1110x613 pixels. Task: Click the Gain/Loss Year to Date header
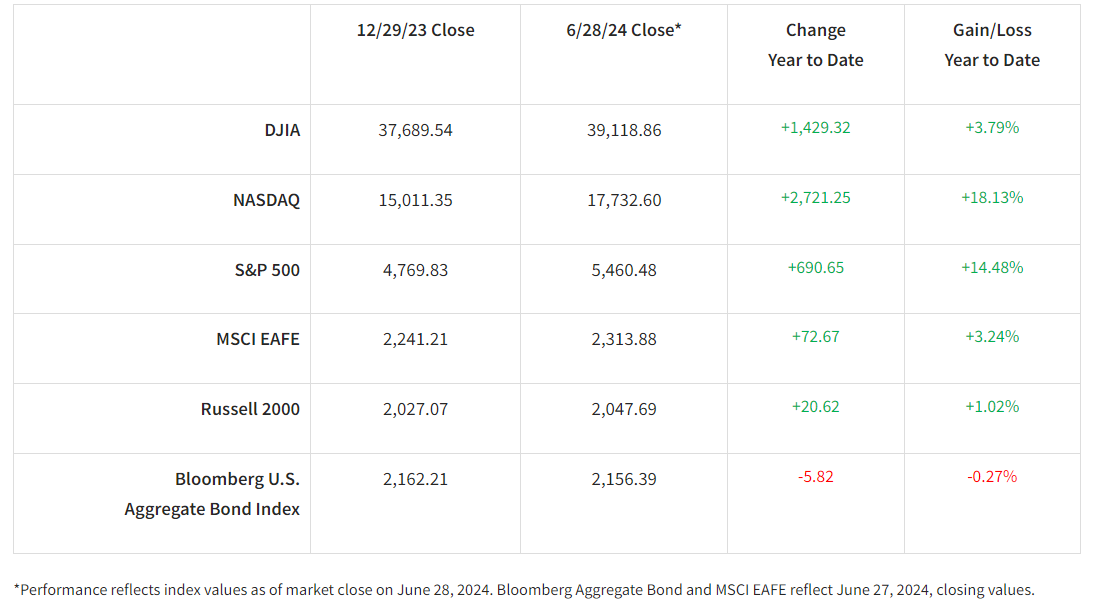click(992, 45)
